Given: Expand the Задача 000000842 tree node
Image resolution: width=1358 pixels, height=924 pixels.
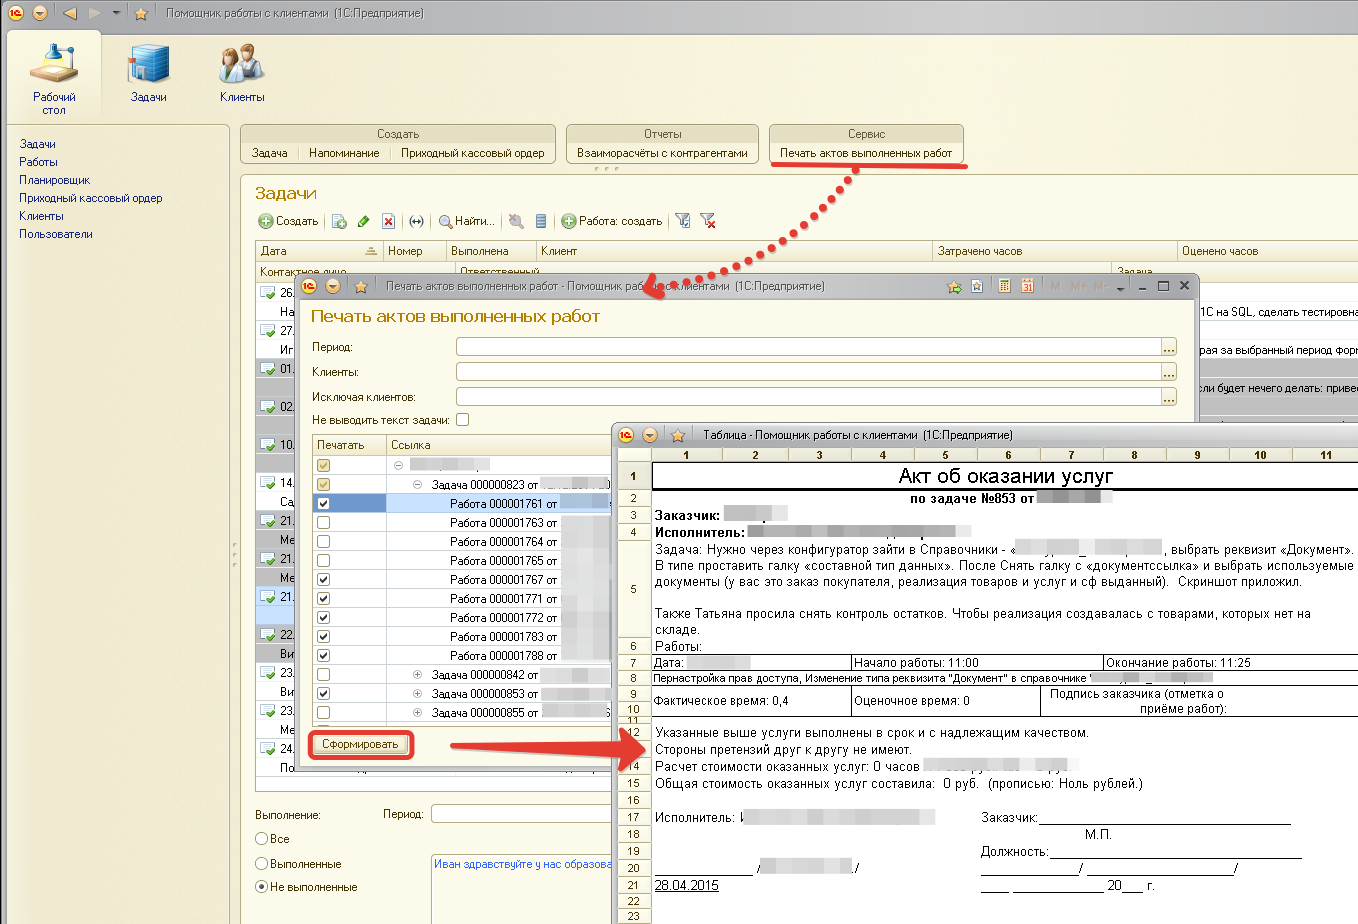Looking at the screenshot, I should tap(418, 675).
